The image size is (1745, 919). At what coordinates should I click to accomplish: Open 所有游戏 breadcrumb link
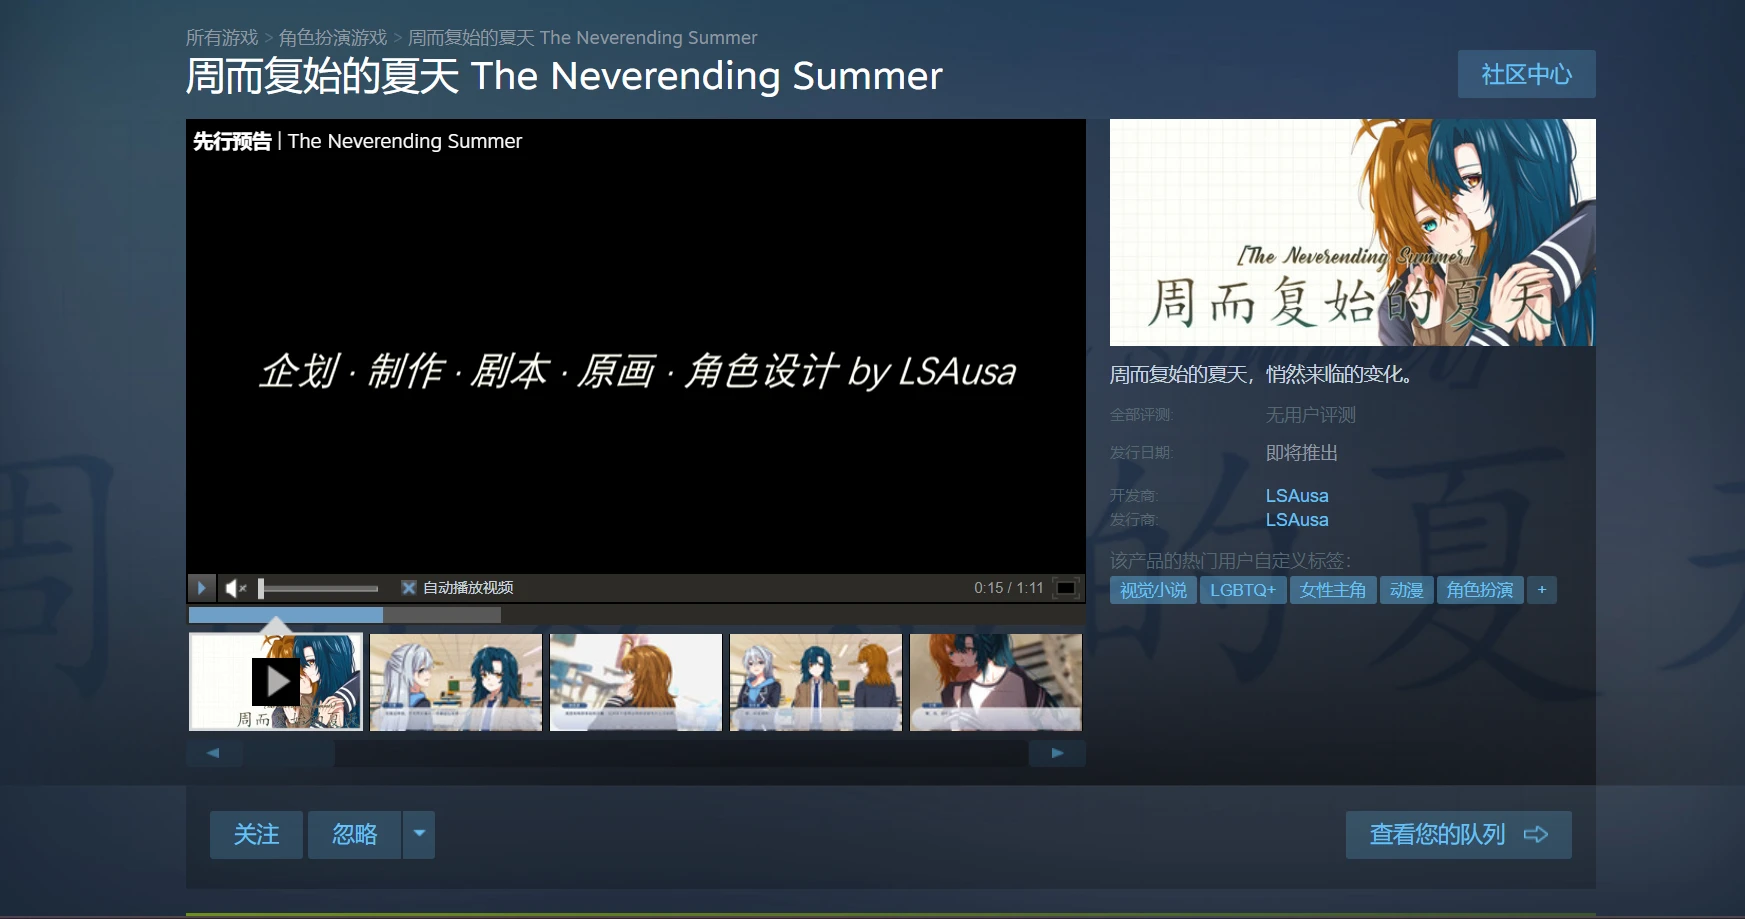[222, 38]
